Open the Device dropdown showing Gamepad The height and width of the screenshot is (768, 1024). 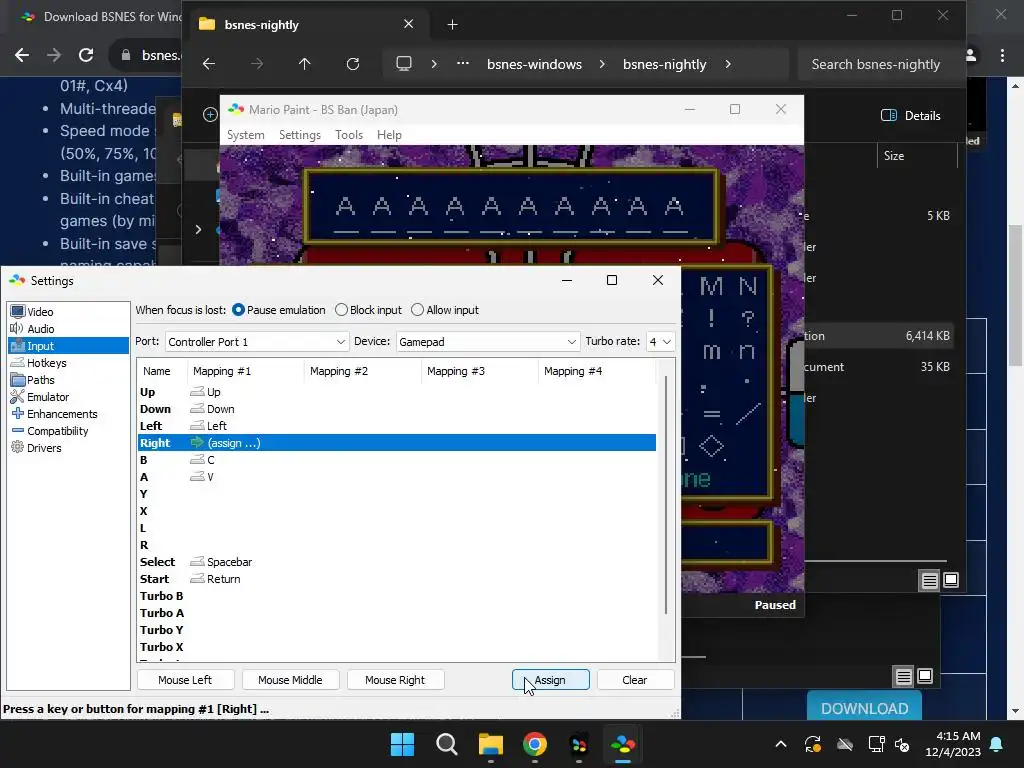[x=488, y=342]
